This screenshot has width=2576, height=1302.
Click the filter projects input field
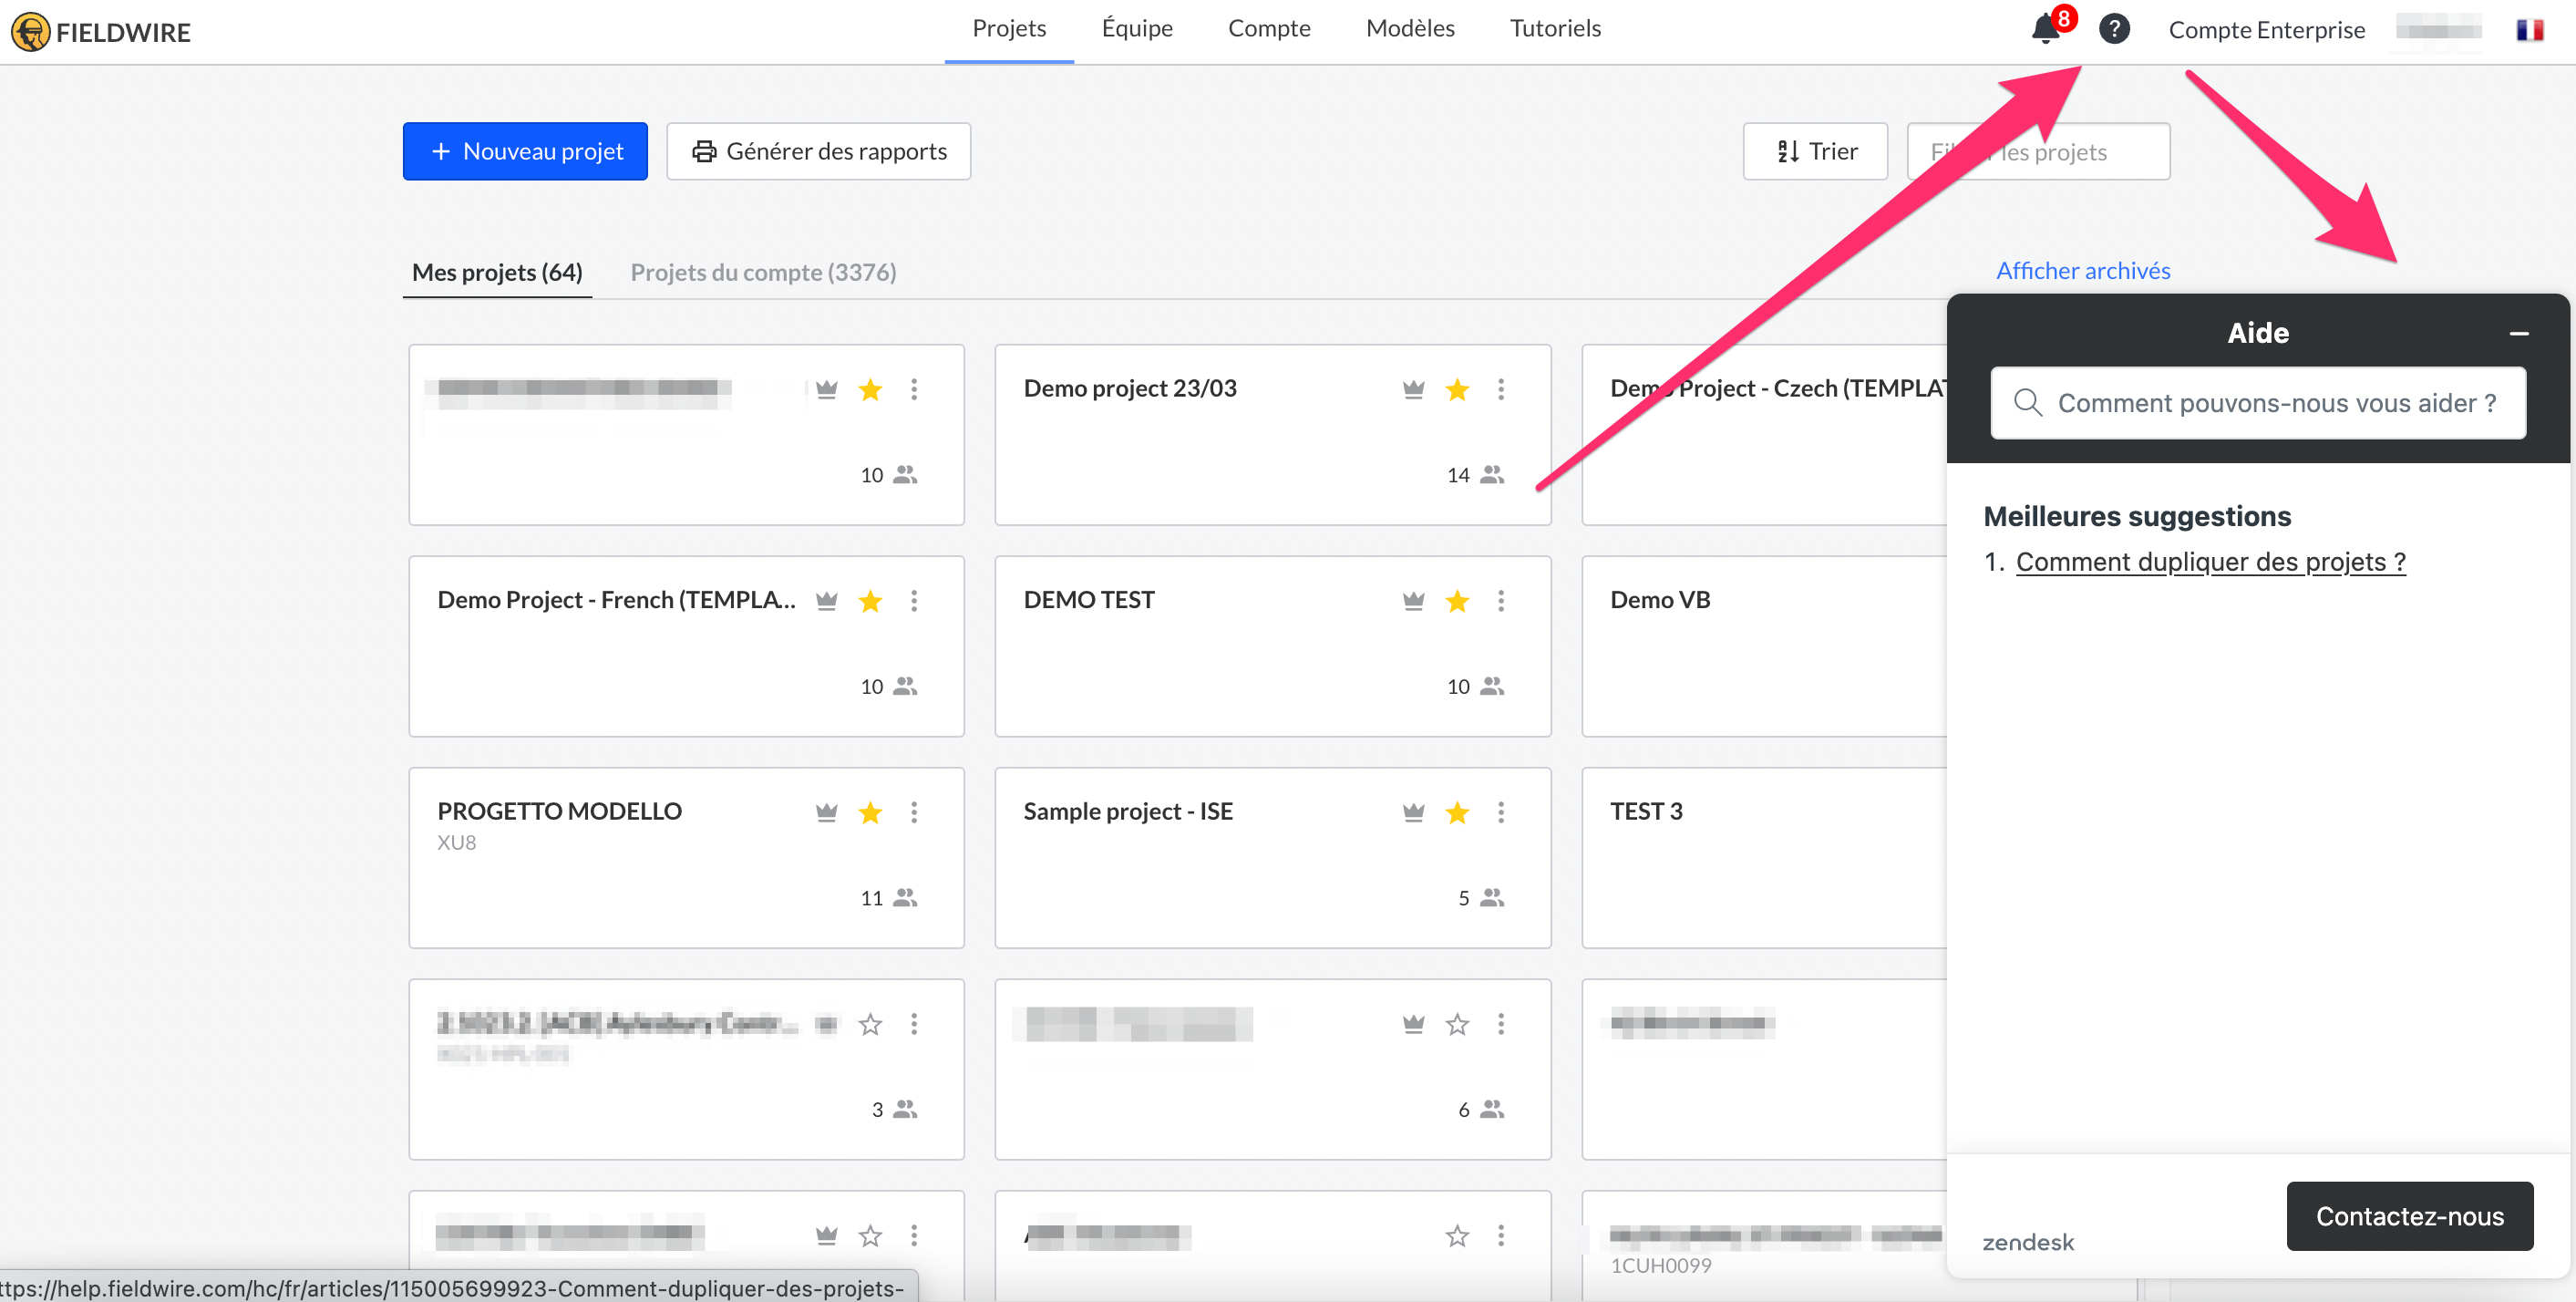pos(2038,151)
